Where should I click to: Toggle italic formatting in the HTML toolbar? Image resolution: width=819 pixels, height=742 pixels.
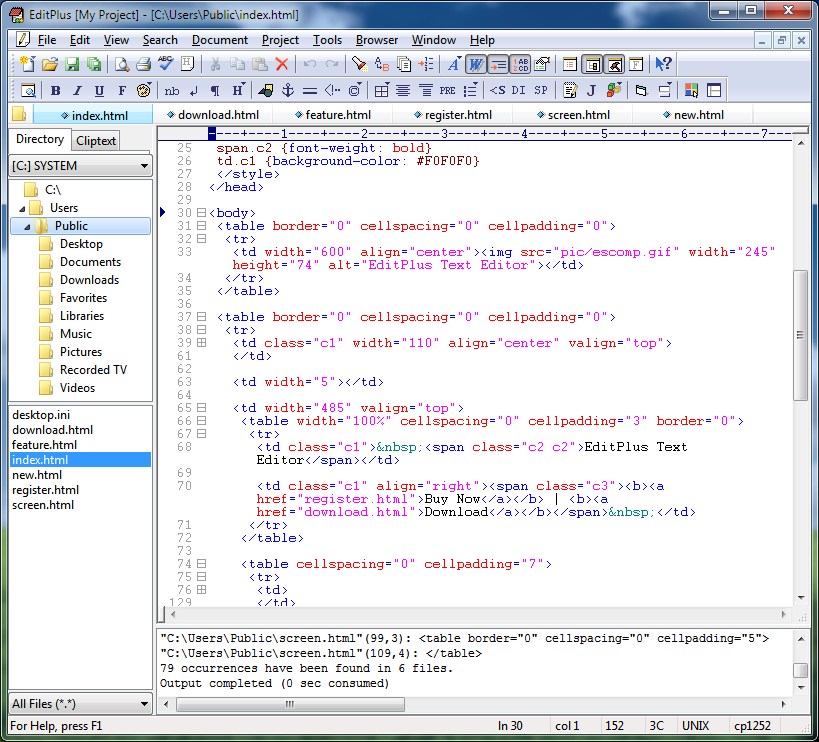point(77,90)
